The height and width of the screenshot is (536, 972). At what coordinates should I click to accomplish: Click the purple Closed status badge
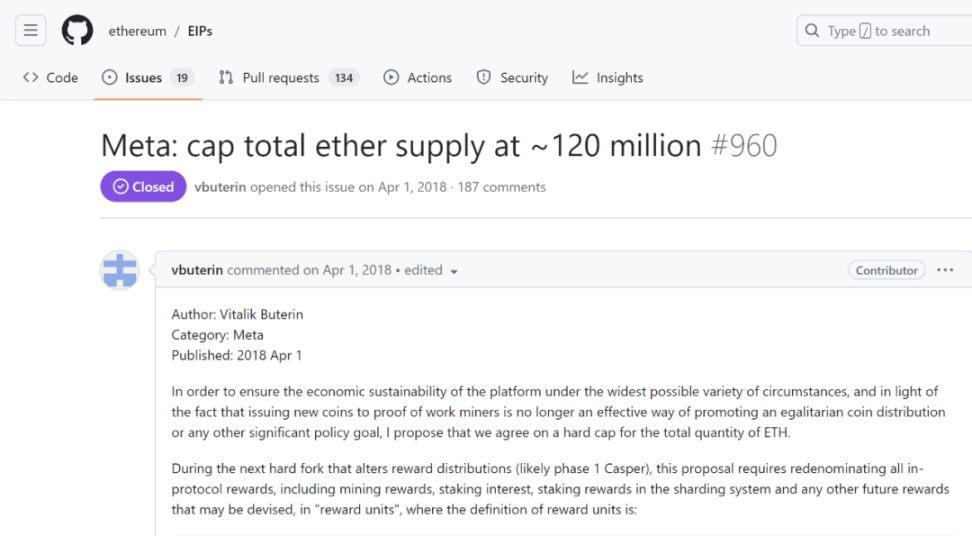143,187
